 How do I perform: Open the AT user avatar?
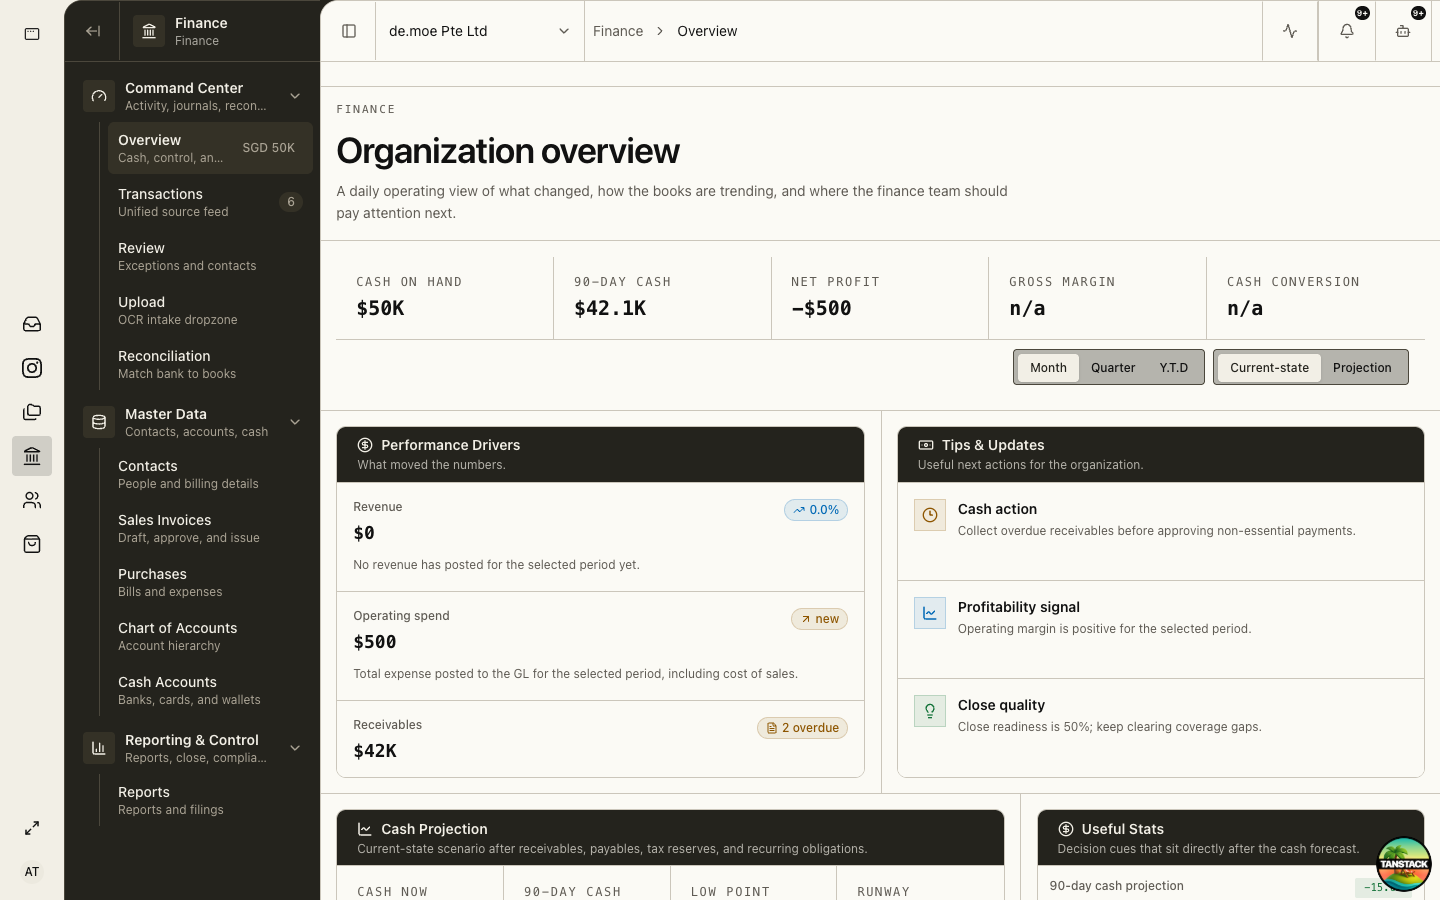coord(32,872)
